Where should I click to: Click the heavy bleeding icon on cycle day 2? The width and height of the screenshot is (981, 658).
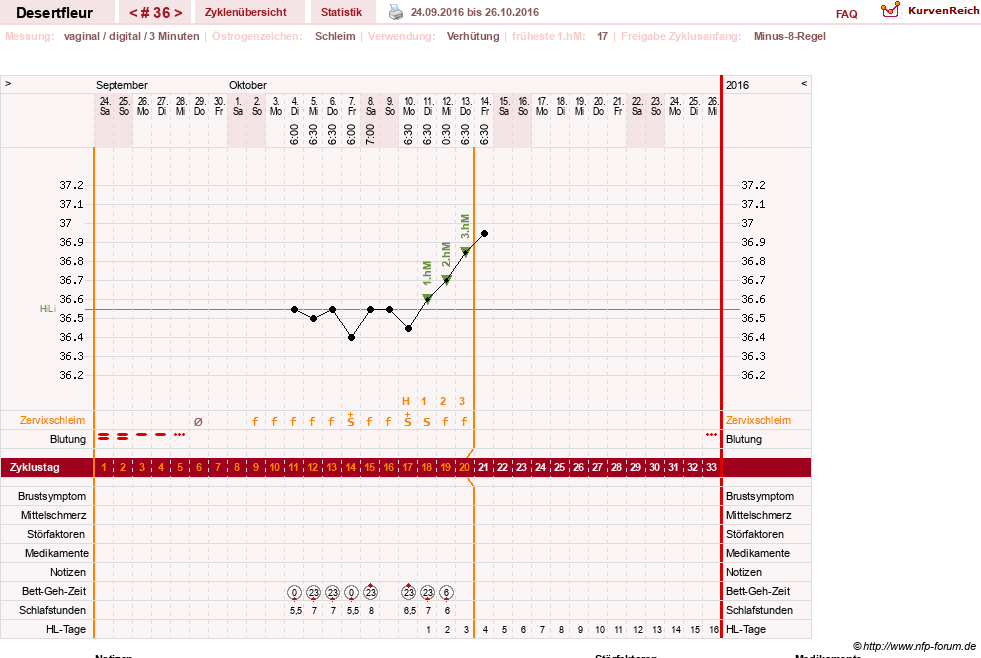[123, 437]
